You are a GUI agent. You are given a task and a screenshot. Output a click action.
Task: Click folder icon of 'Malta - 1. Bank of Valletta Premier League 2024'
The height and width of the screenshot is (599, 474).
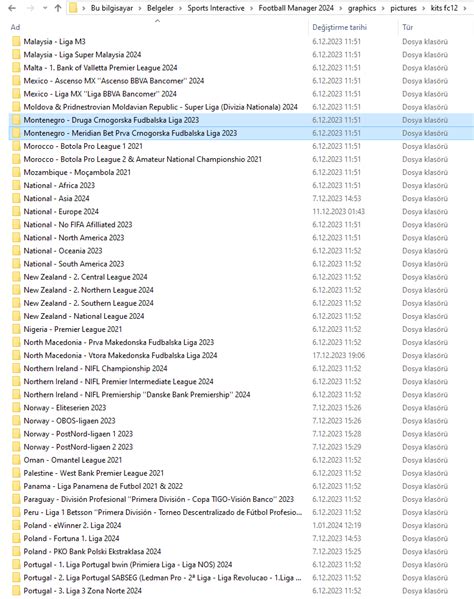[16, 68]
